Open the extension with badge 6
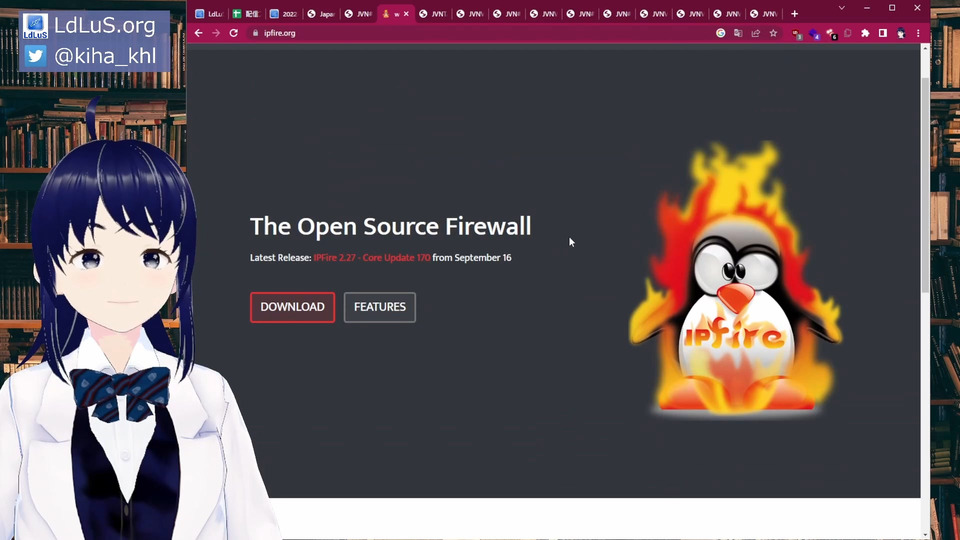The height and width of the screenshot is (540, 960). [831, 34]
